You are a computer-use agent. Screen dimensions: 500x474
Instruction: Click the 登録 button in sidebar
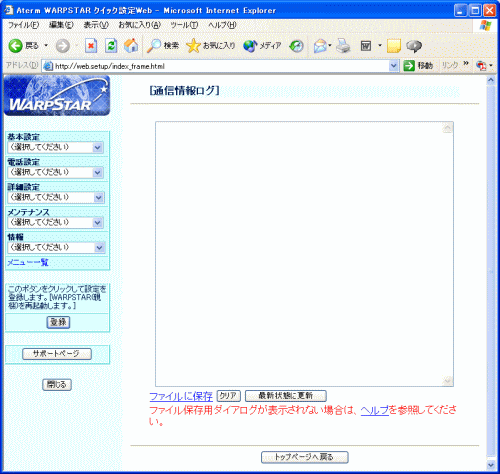tap(58, 322)
